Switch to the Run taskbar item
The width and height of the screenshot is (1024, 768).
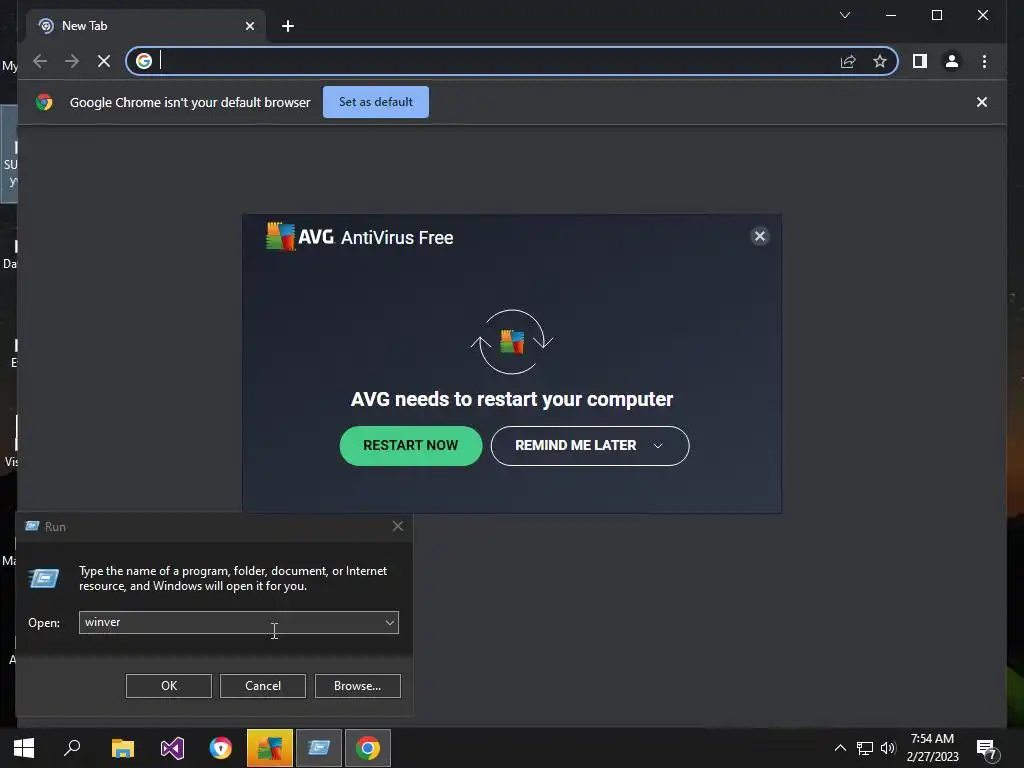tap(319, 748)
